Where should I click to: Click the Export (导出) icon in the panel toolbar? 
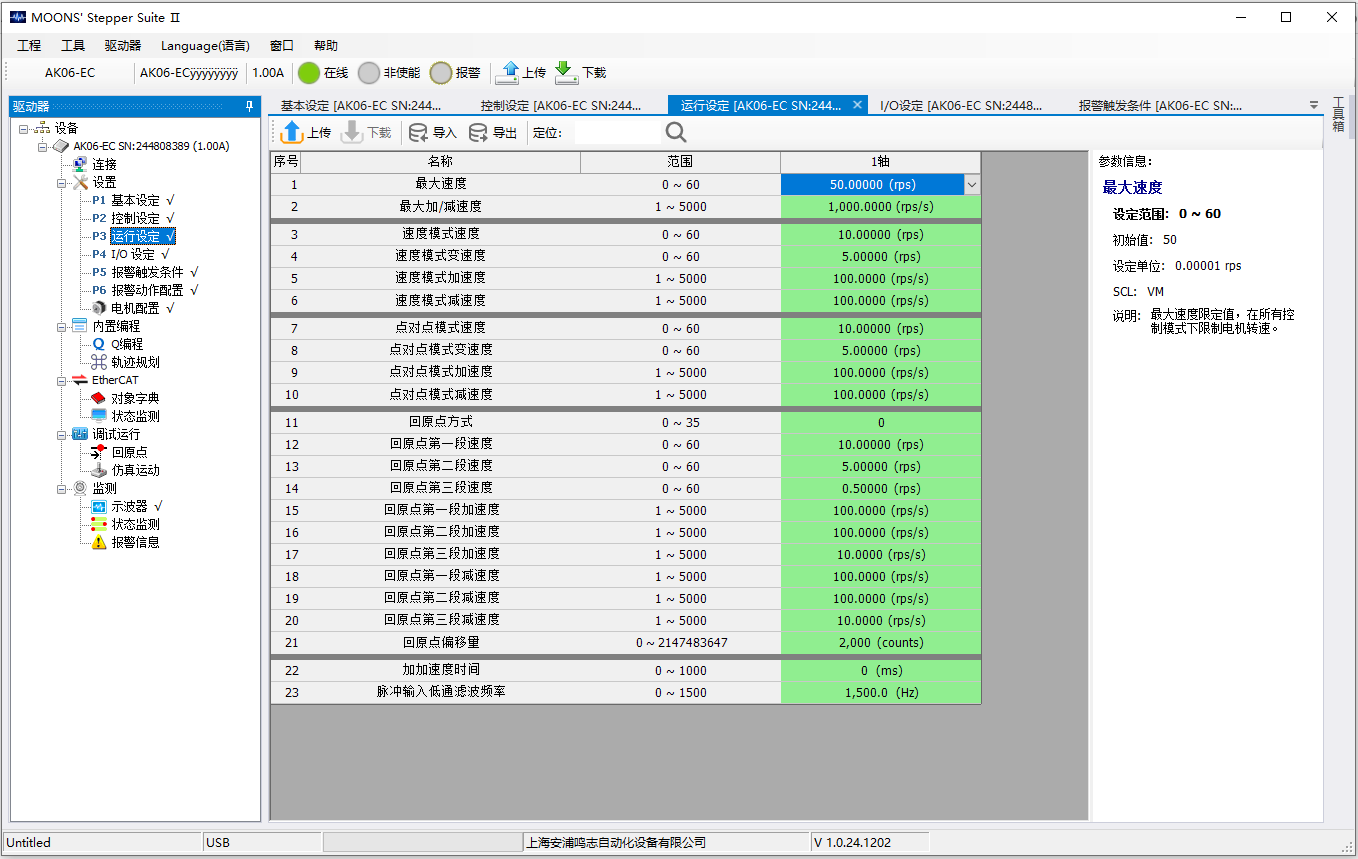pos(479,132)
